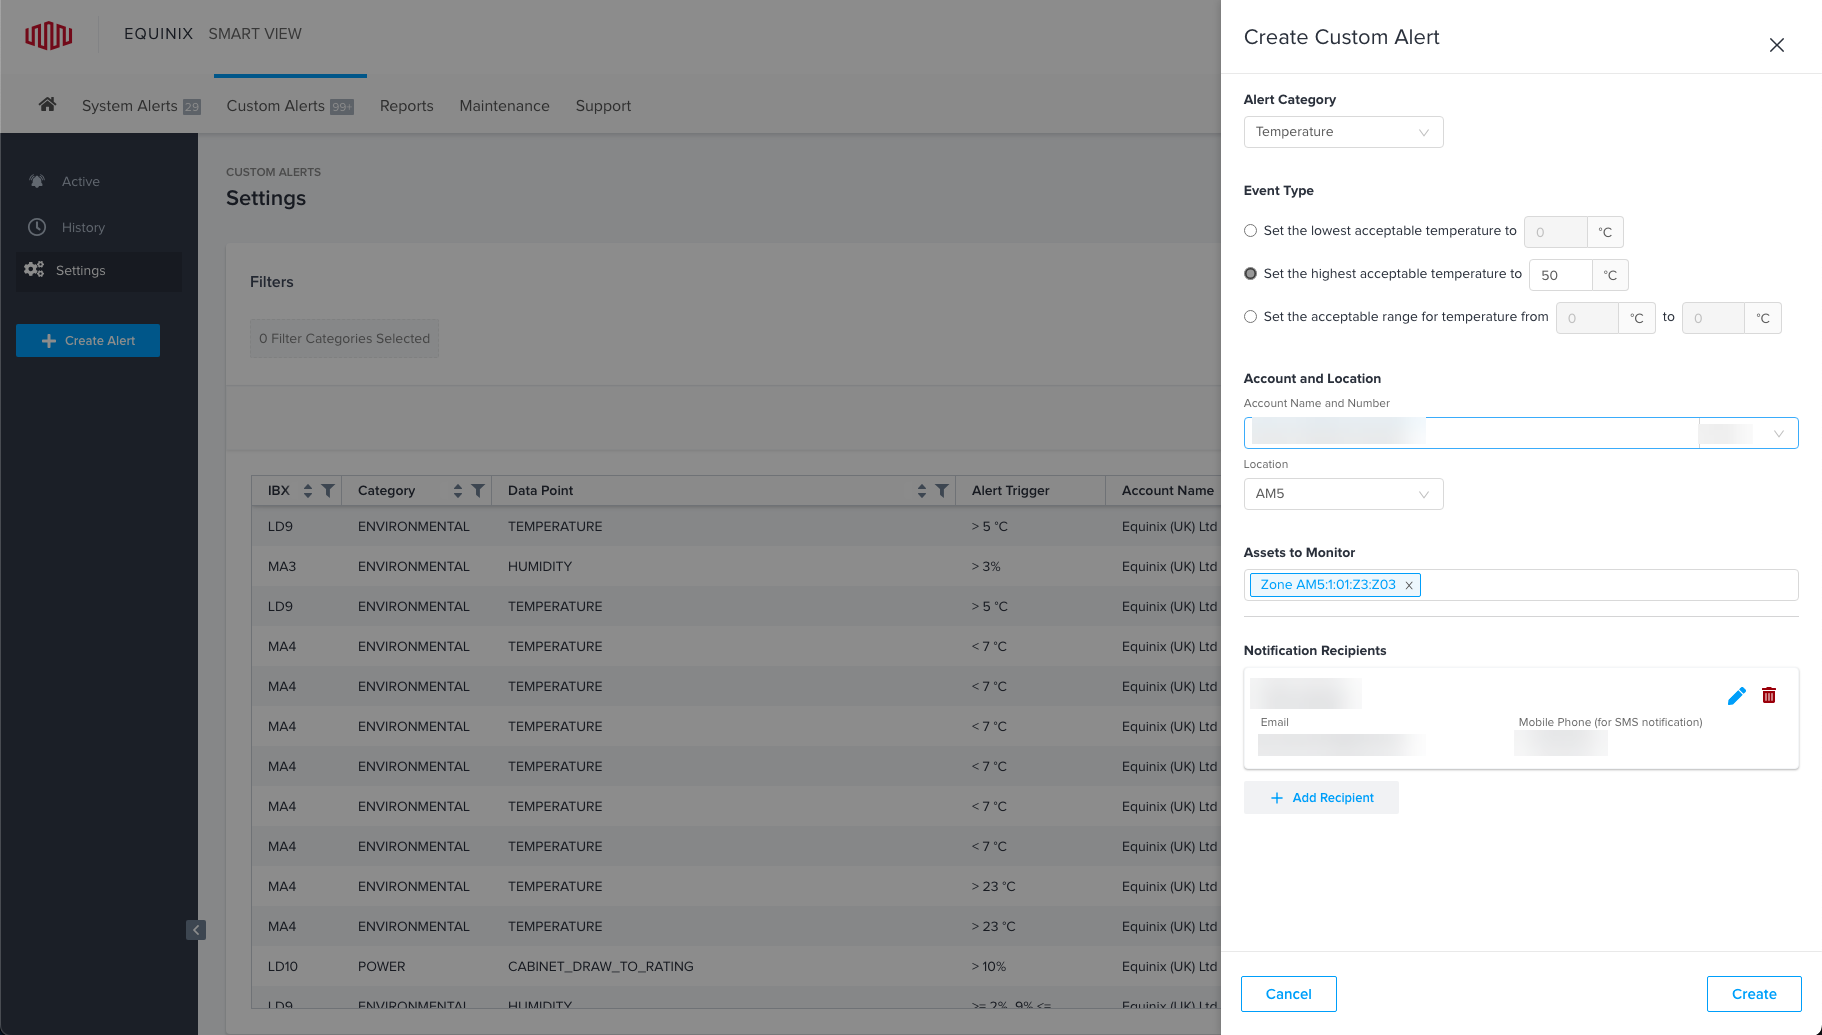Cancel the custom alert
The height and width of the screenshot is (1035, 1822).
coord(1289,994)
